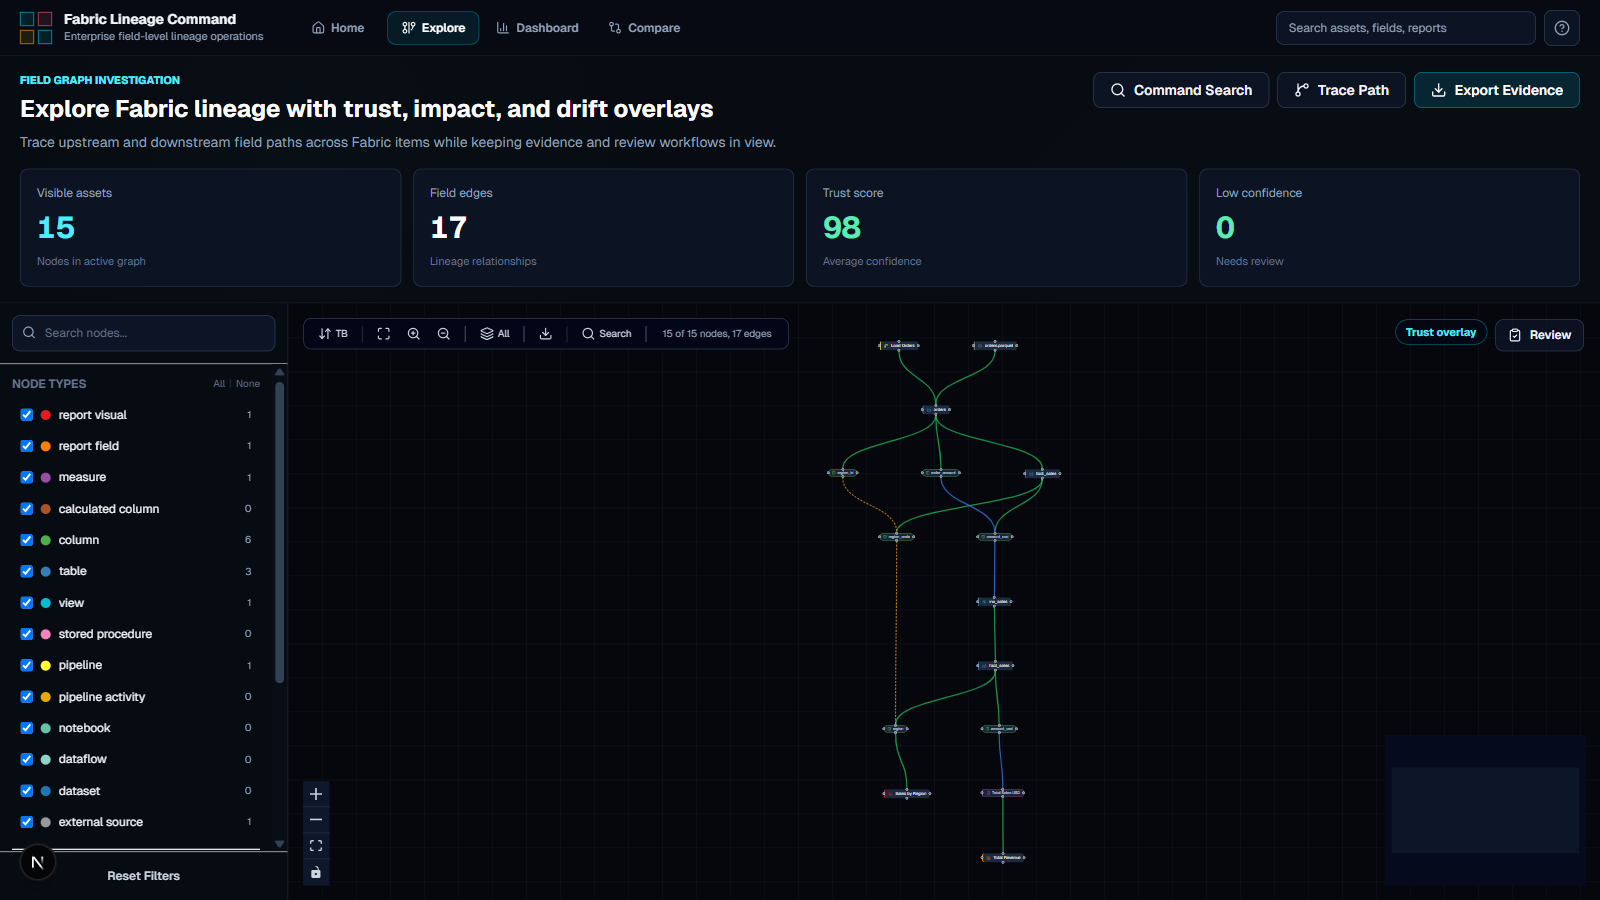The width and height of the screenshot is (1600, 900).
Task: Select None node types link
Action: point(248,384)
